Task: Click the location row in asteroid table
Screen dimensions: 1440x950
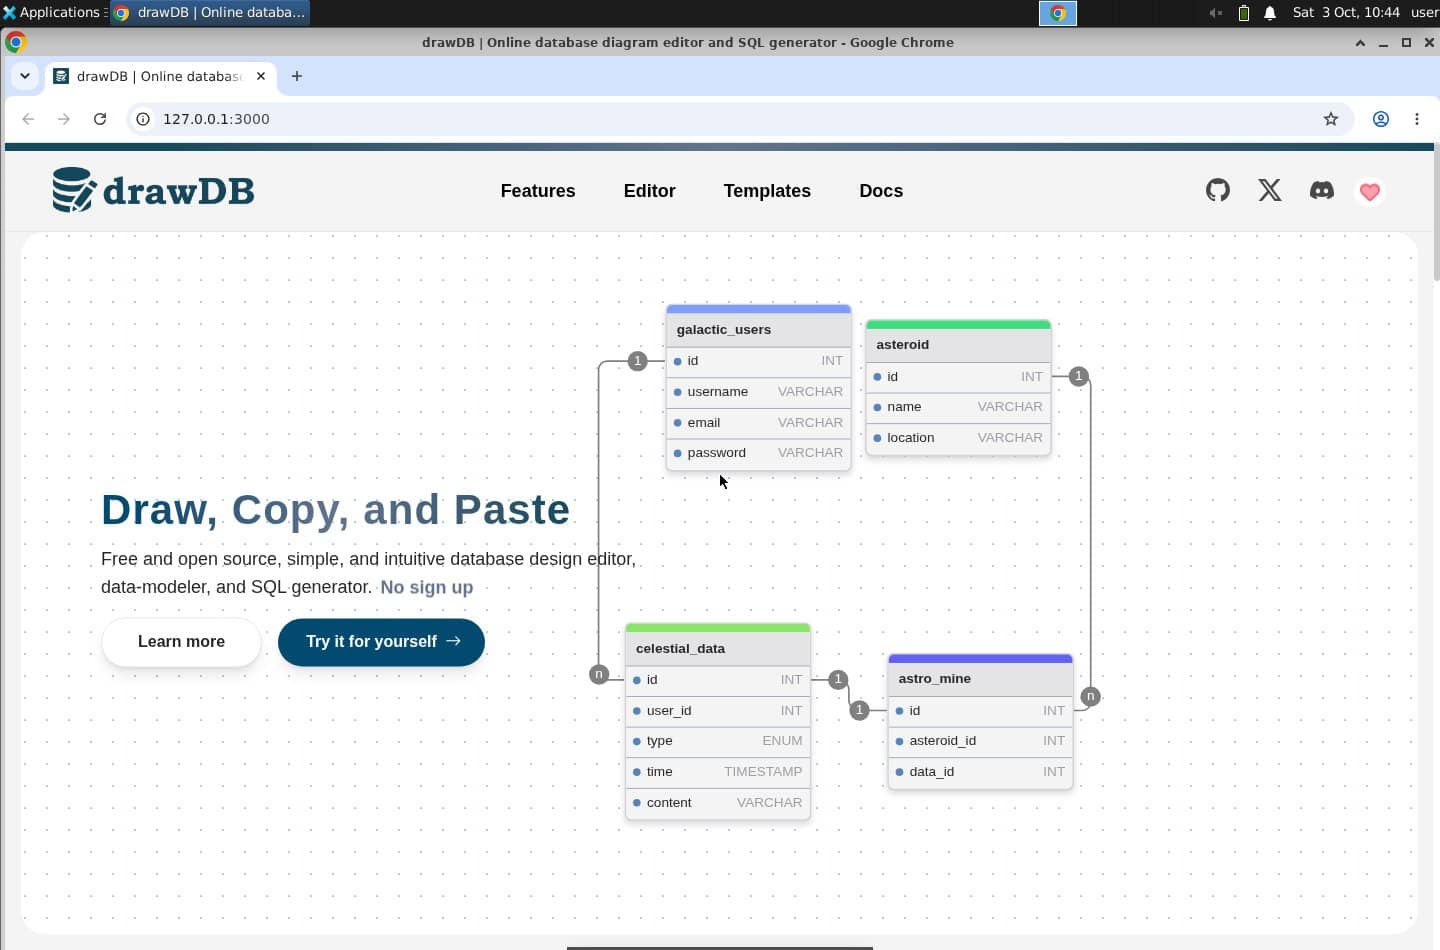Action: [x=958, y=438]
